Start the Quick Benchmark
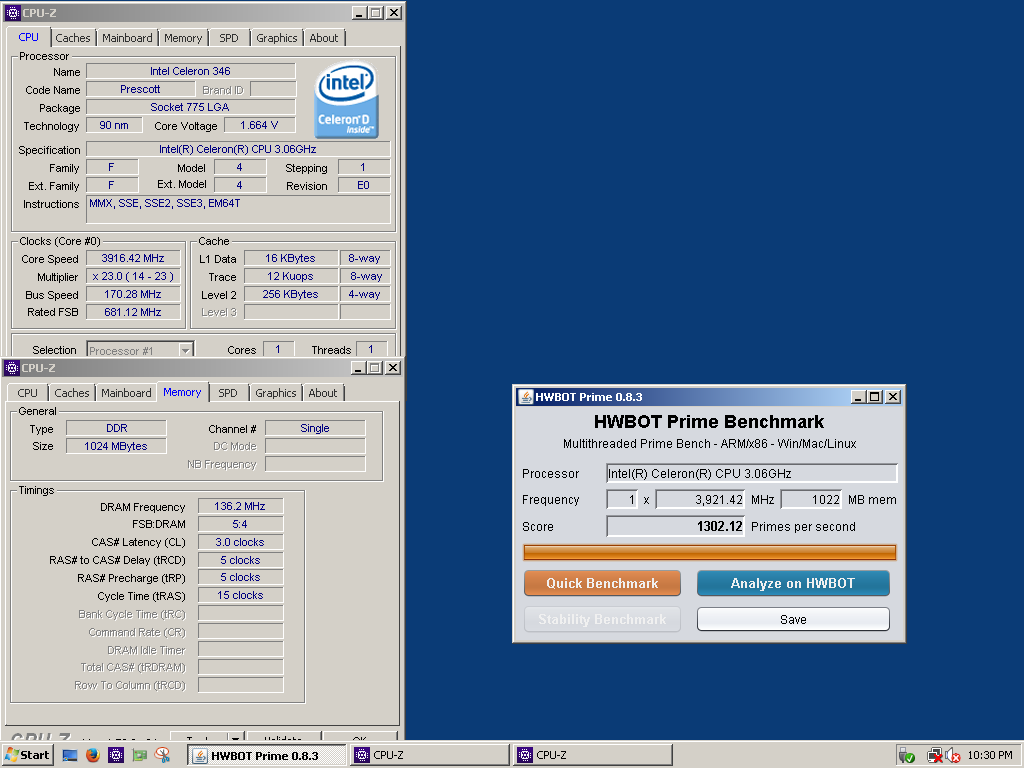Image resolution: width=1024 pixels, height=768 pixels. (602, 583)
